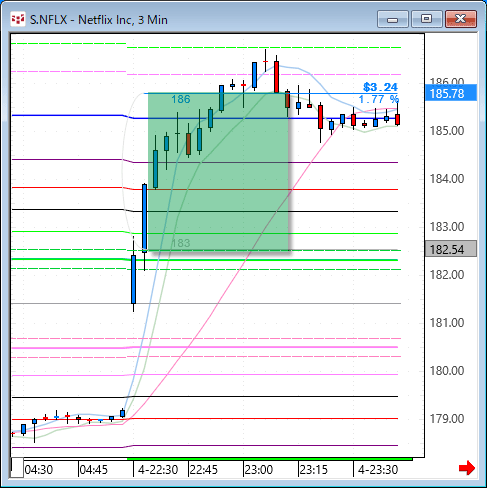This screenshot has height=488, width=487.
Task: Click the 04:45 time axis label
Action: point(94,470)
